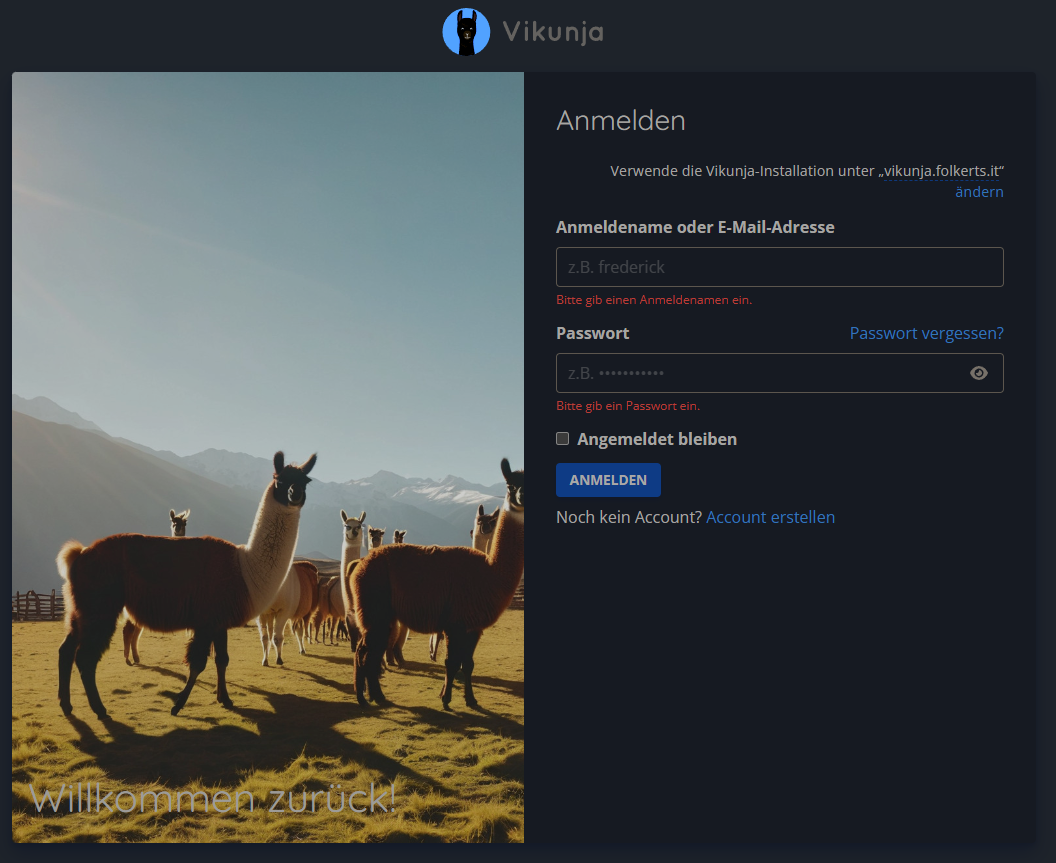This screenshot has width=1056, height=863.
Task: Click 'ändern' to change Vikunja installation
Action: click(979, 192)
